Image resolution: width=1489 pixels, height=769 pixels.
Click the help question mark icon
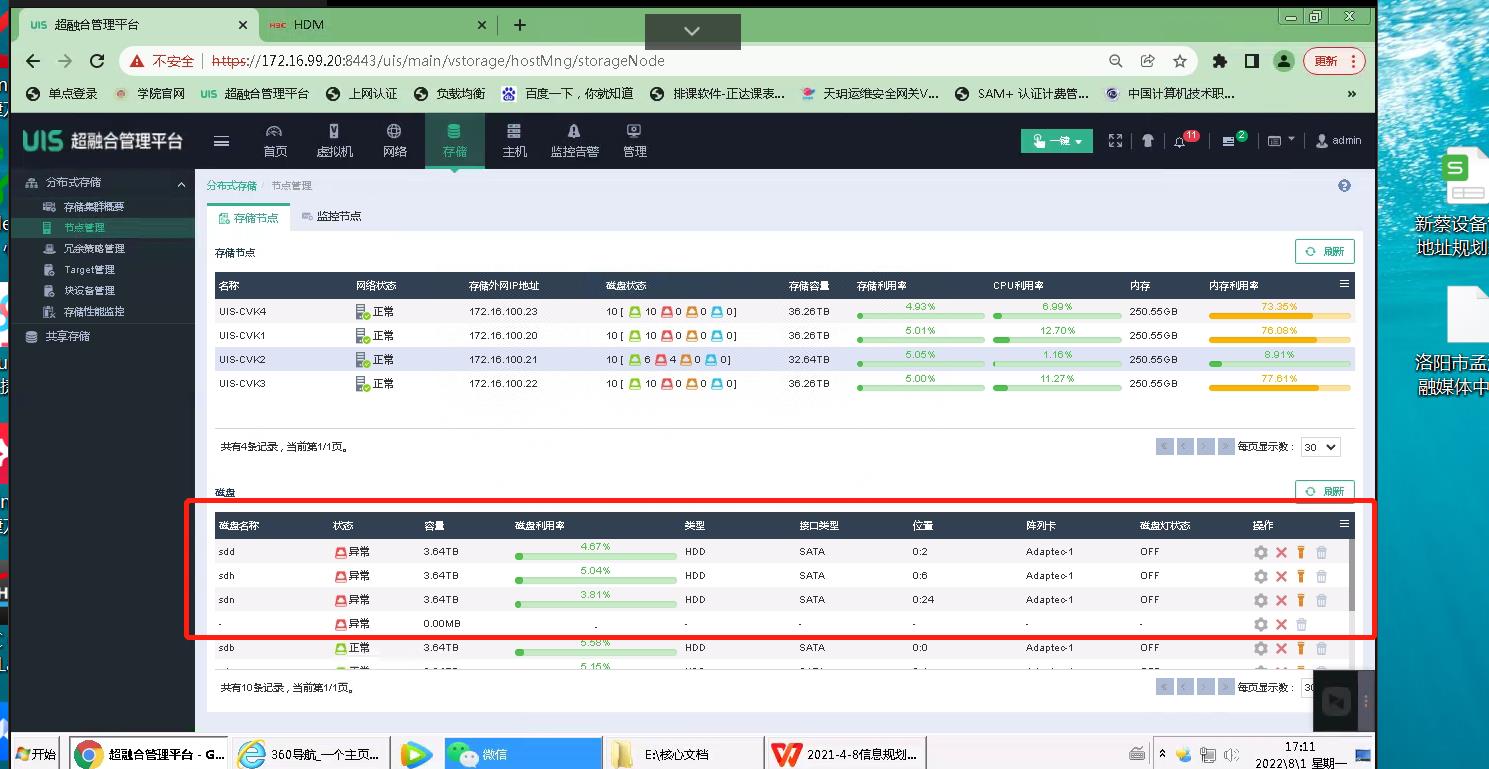pos(1344,186)
